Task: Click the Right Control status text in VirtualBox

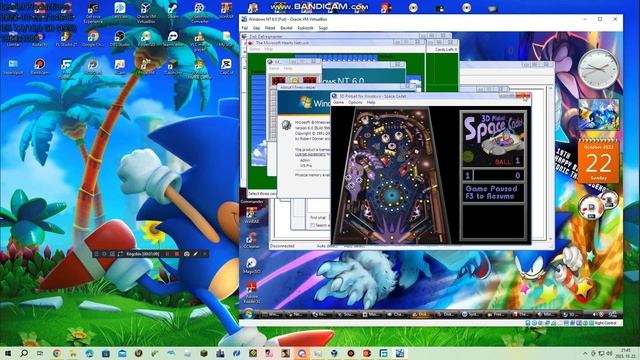Action: 605,323
